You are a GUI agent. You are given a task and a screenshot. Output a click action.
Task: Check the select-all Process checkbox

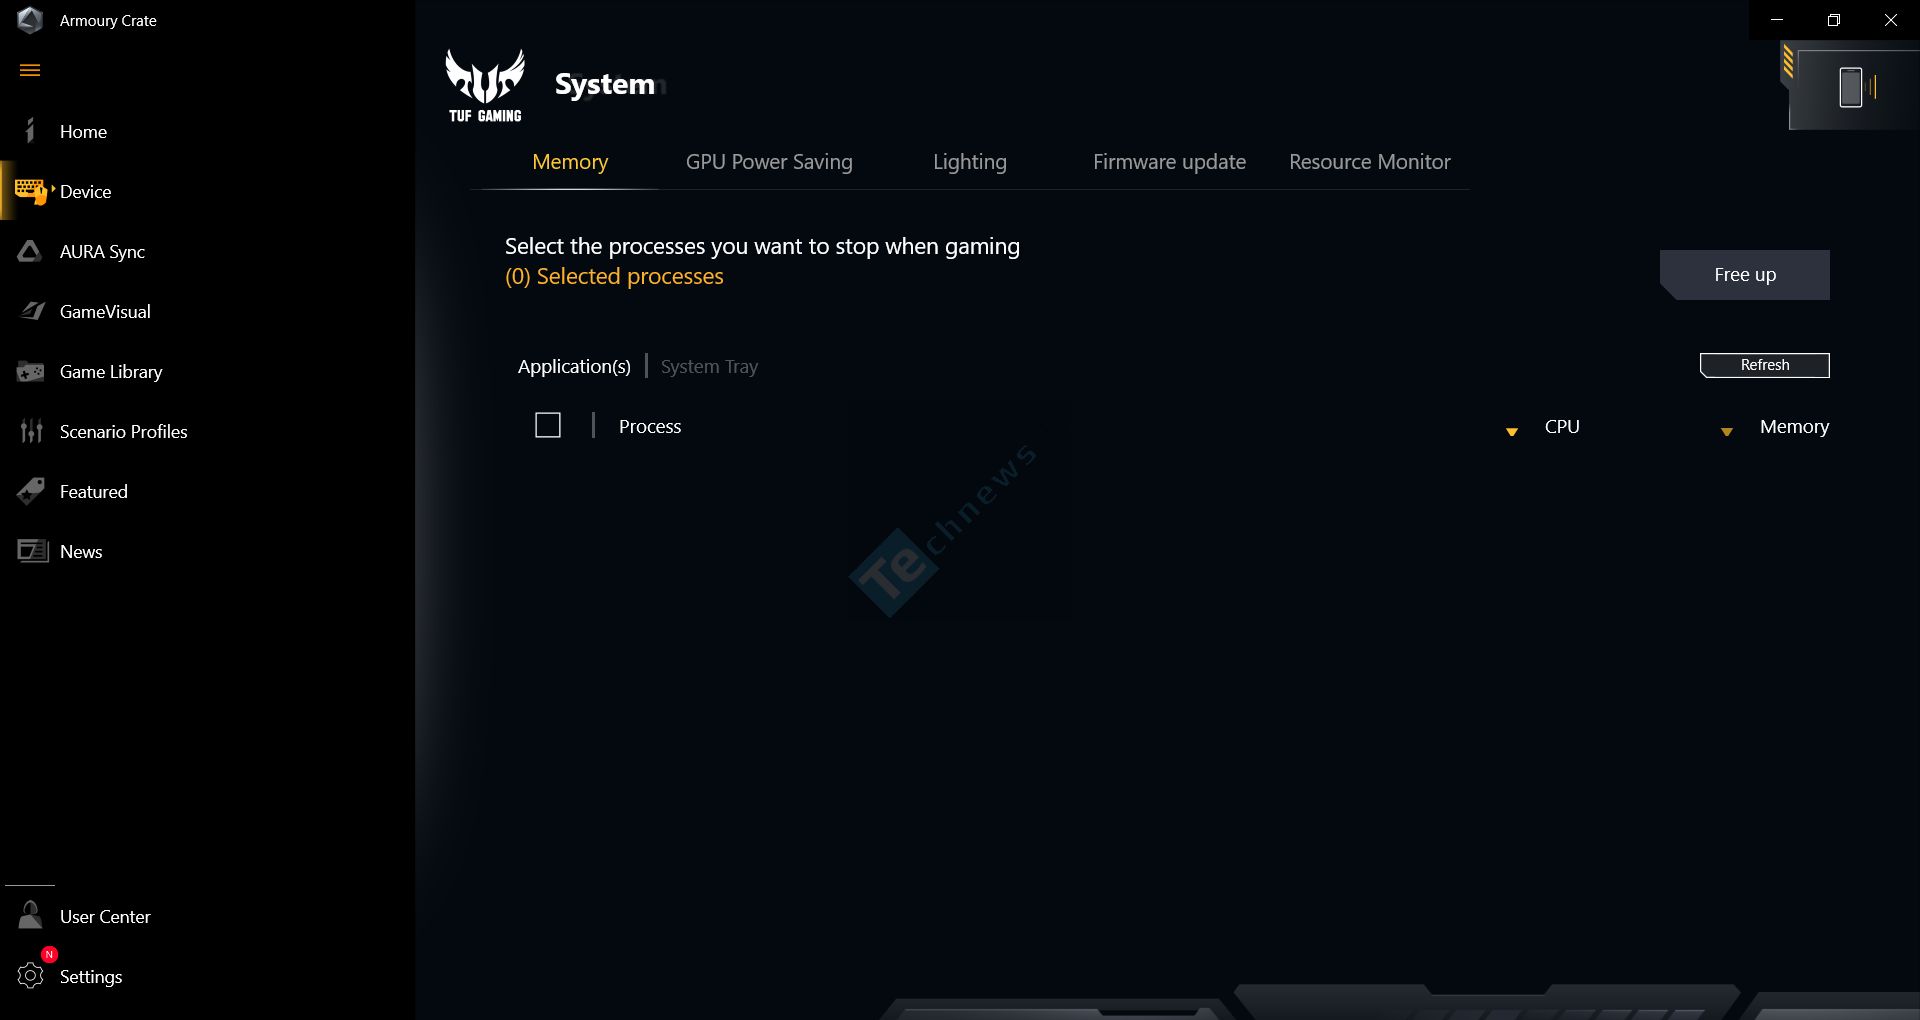point(548,426)
